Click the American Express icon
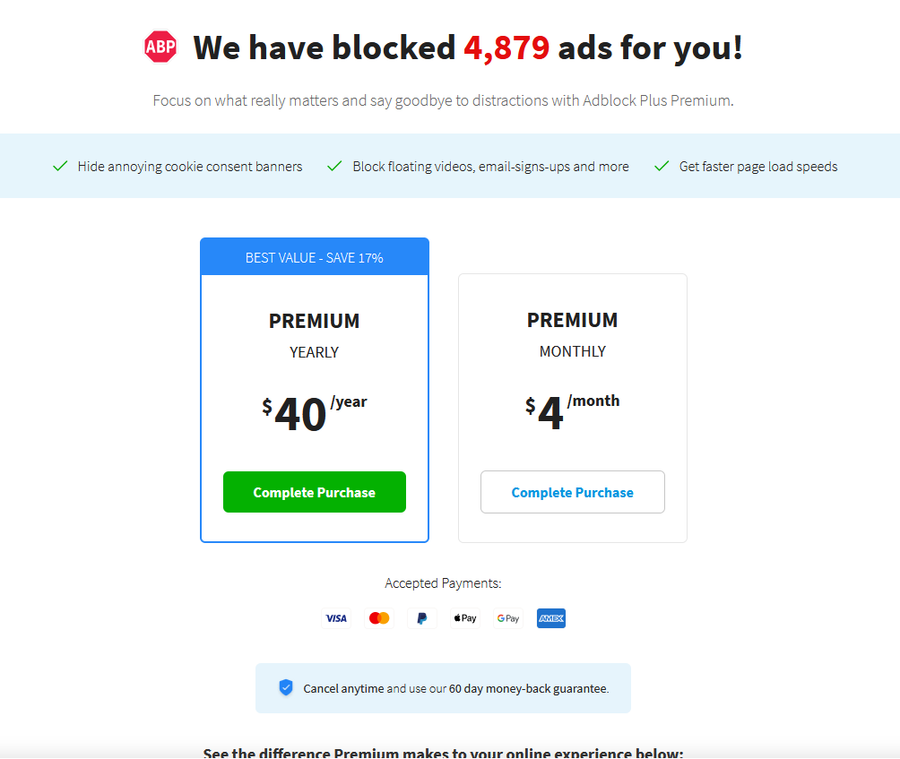 click(551, 618)
